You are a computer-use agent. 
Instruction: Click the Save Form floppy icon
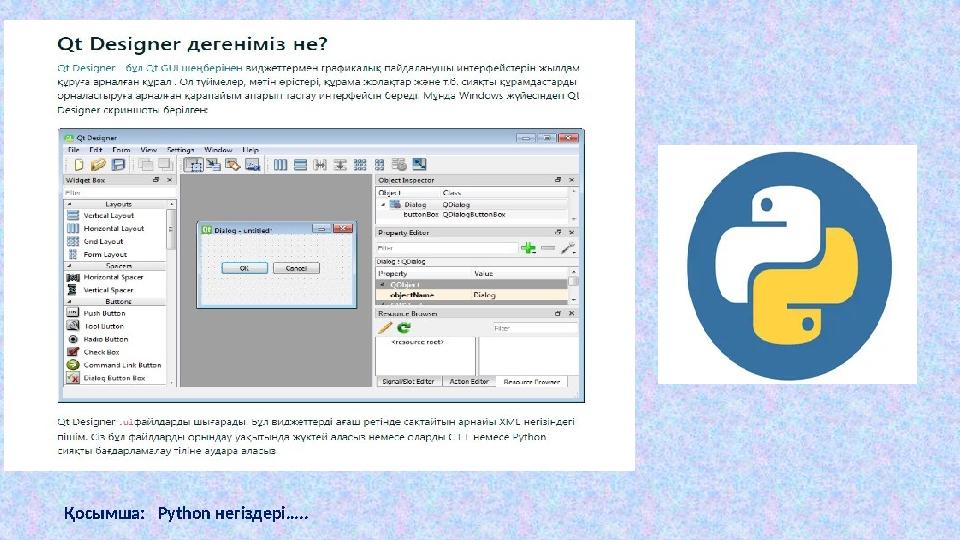[x=118, y=165]
